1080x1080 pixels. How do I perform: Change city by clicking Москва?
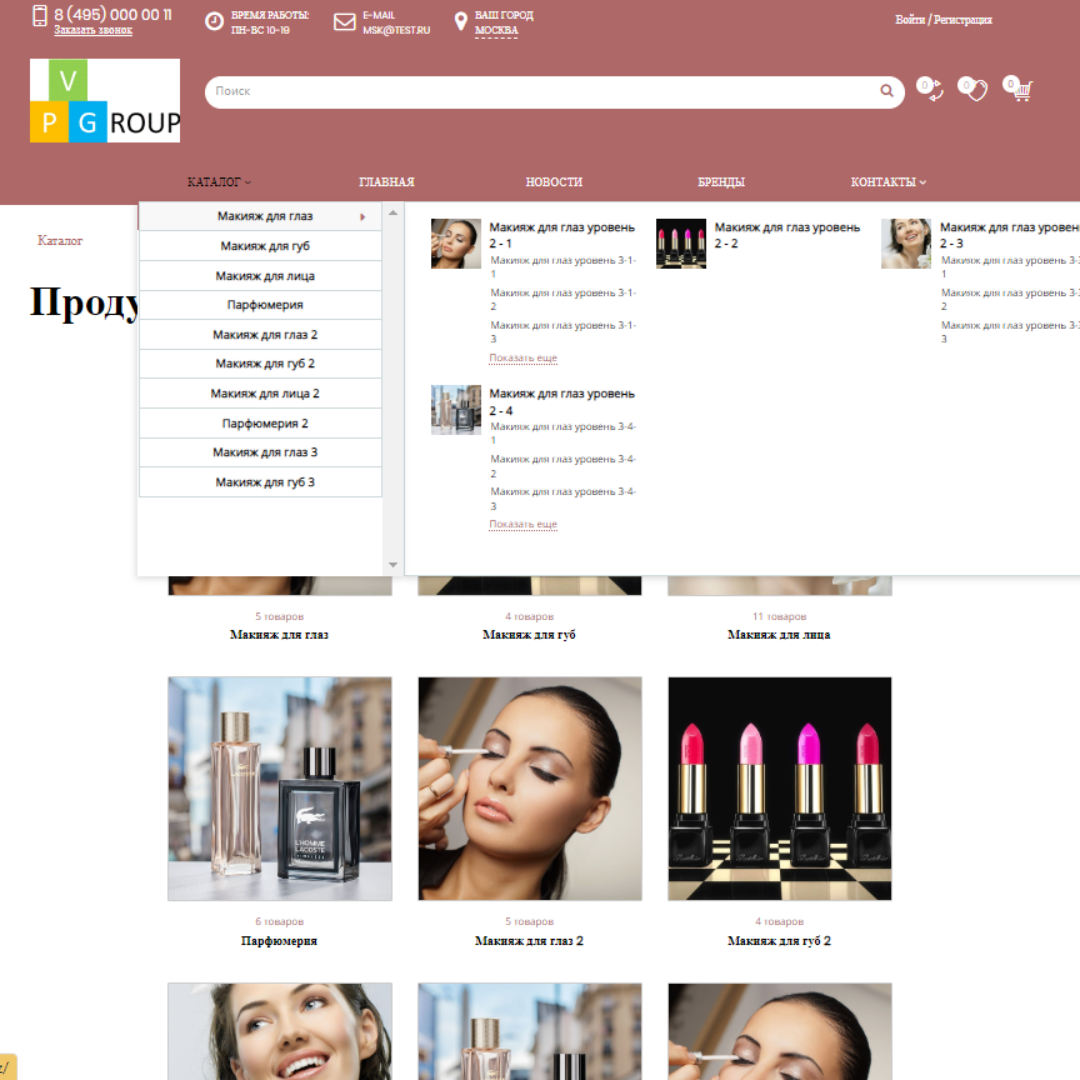(496, 31)
